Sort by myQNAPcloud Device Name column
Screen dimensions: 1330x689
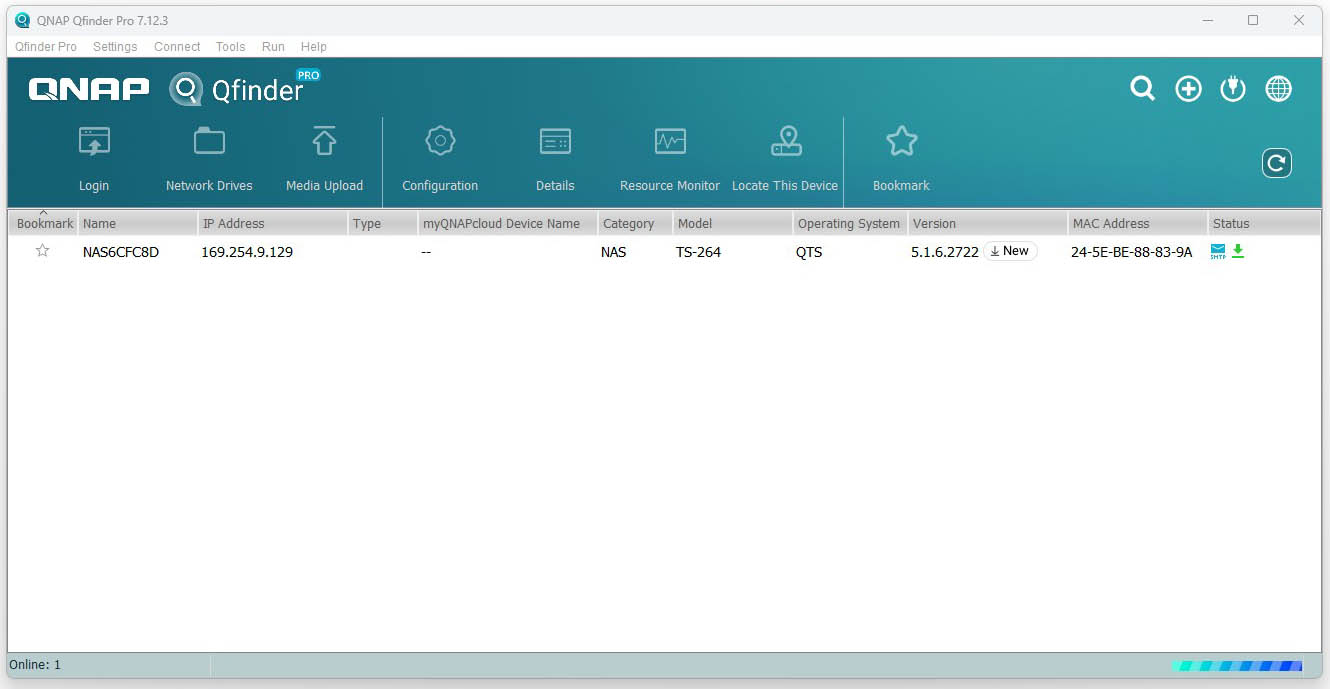508,223
